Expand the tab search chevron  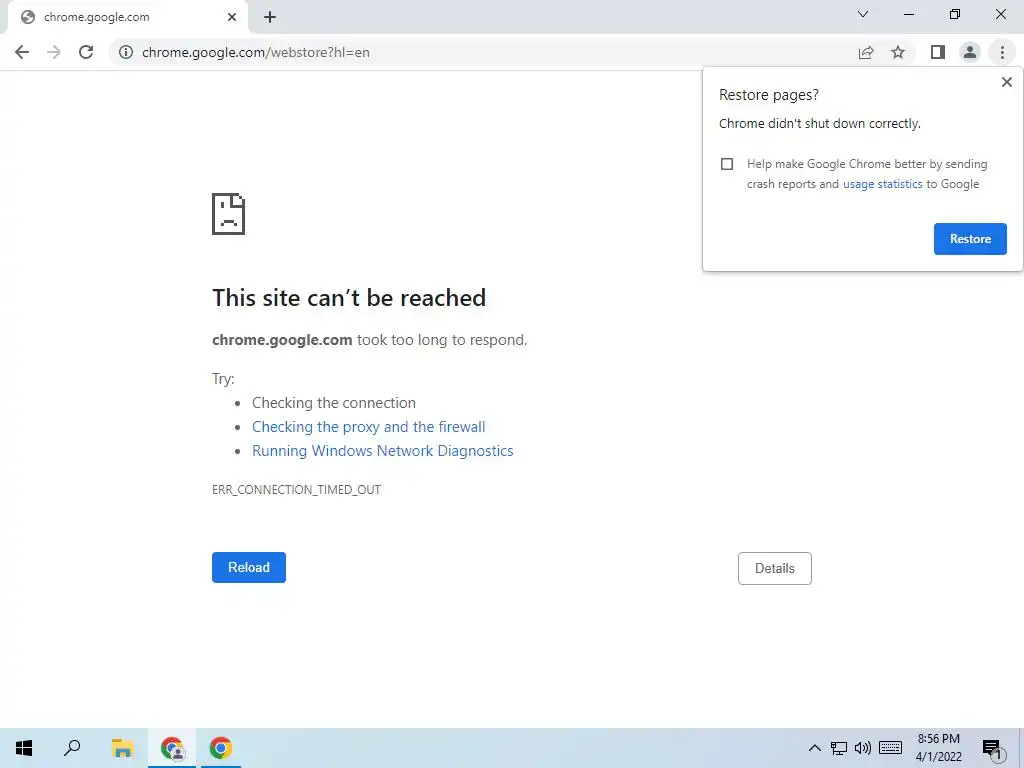(863, 14)
